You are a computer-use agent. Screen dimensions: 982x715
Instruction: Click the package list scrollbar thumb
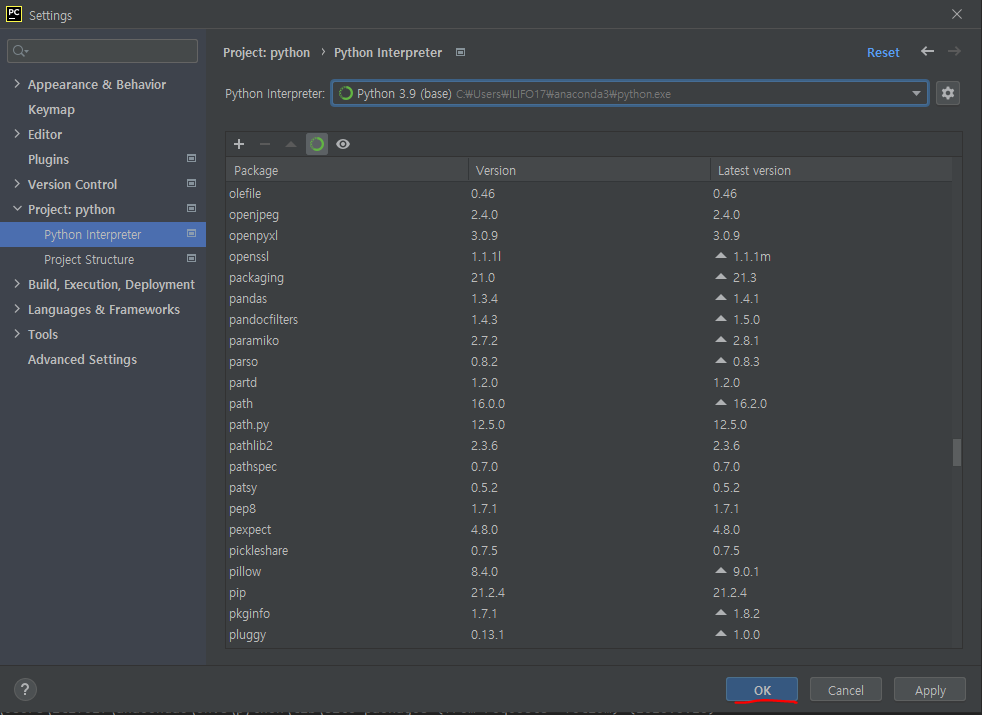pos(956,452)
